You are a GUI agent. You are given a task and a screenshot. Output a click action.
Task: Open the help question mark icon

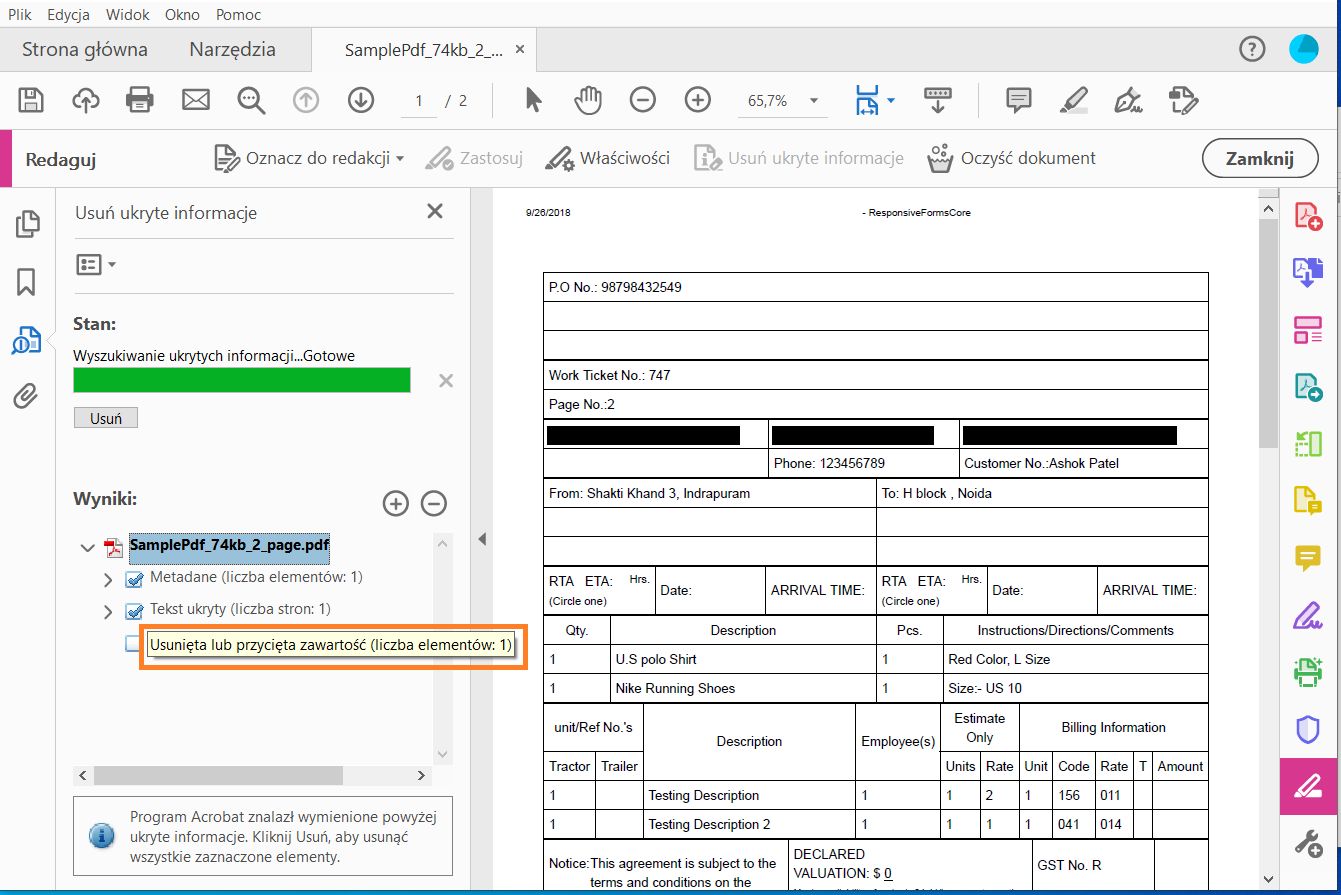pyautogui.click(x=1251, y=49)
